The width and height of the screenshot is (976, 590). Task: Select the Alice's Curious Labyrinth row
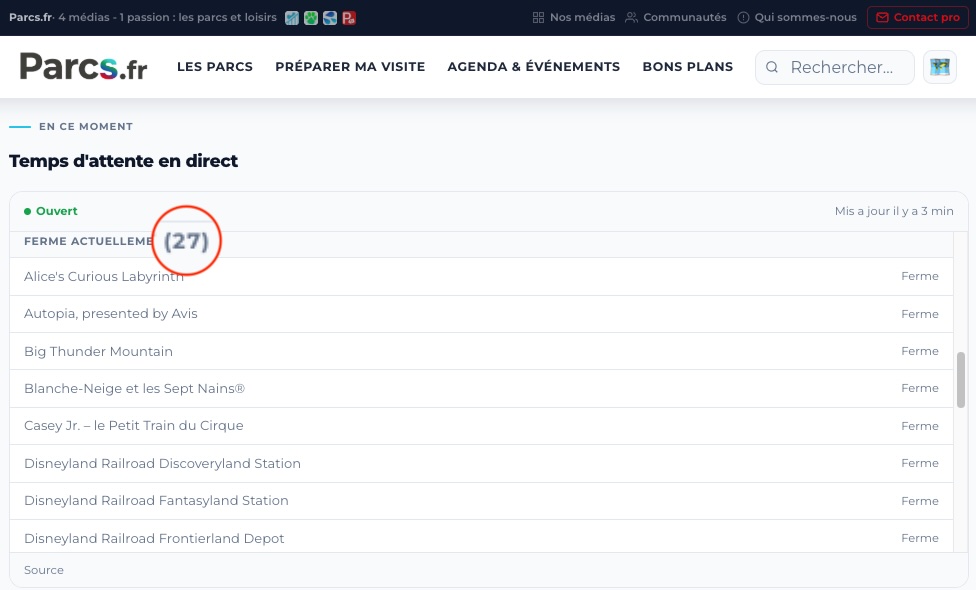pos(481,276)
